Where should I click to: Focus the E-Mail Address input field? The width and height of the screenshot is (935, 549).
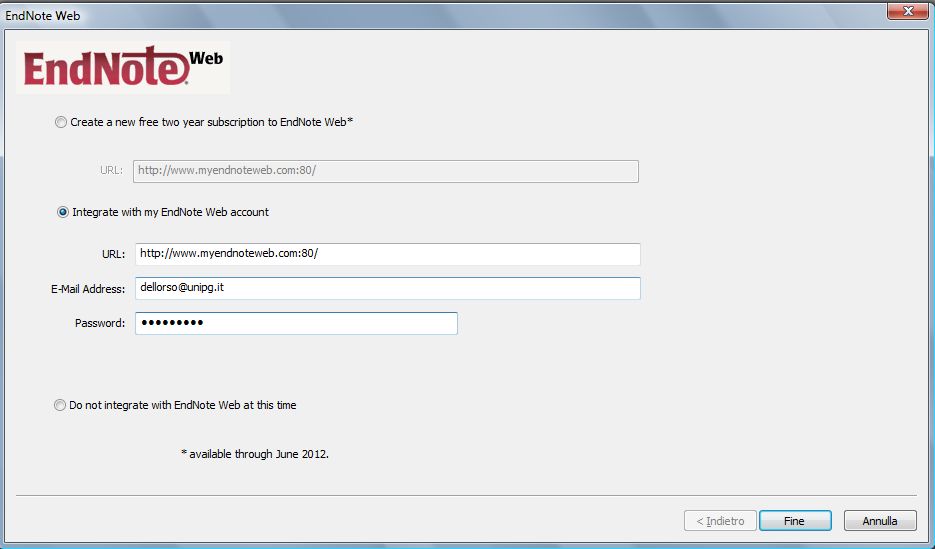[387, 288]
